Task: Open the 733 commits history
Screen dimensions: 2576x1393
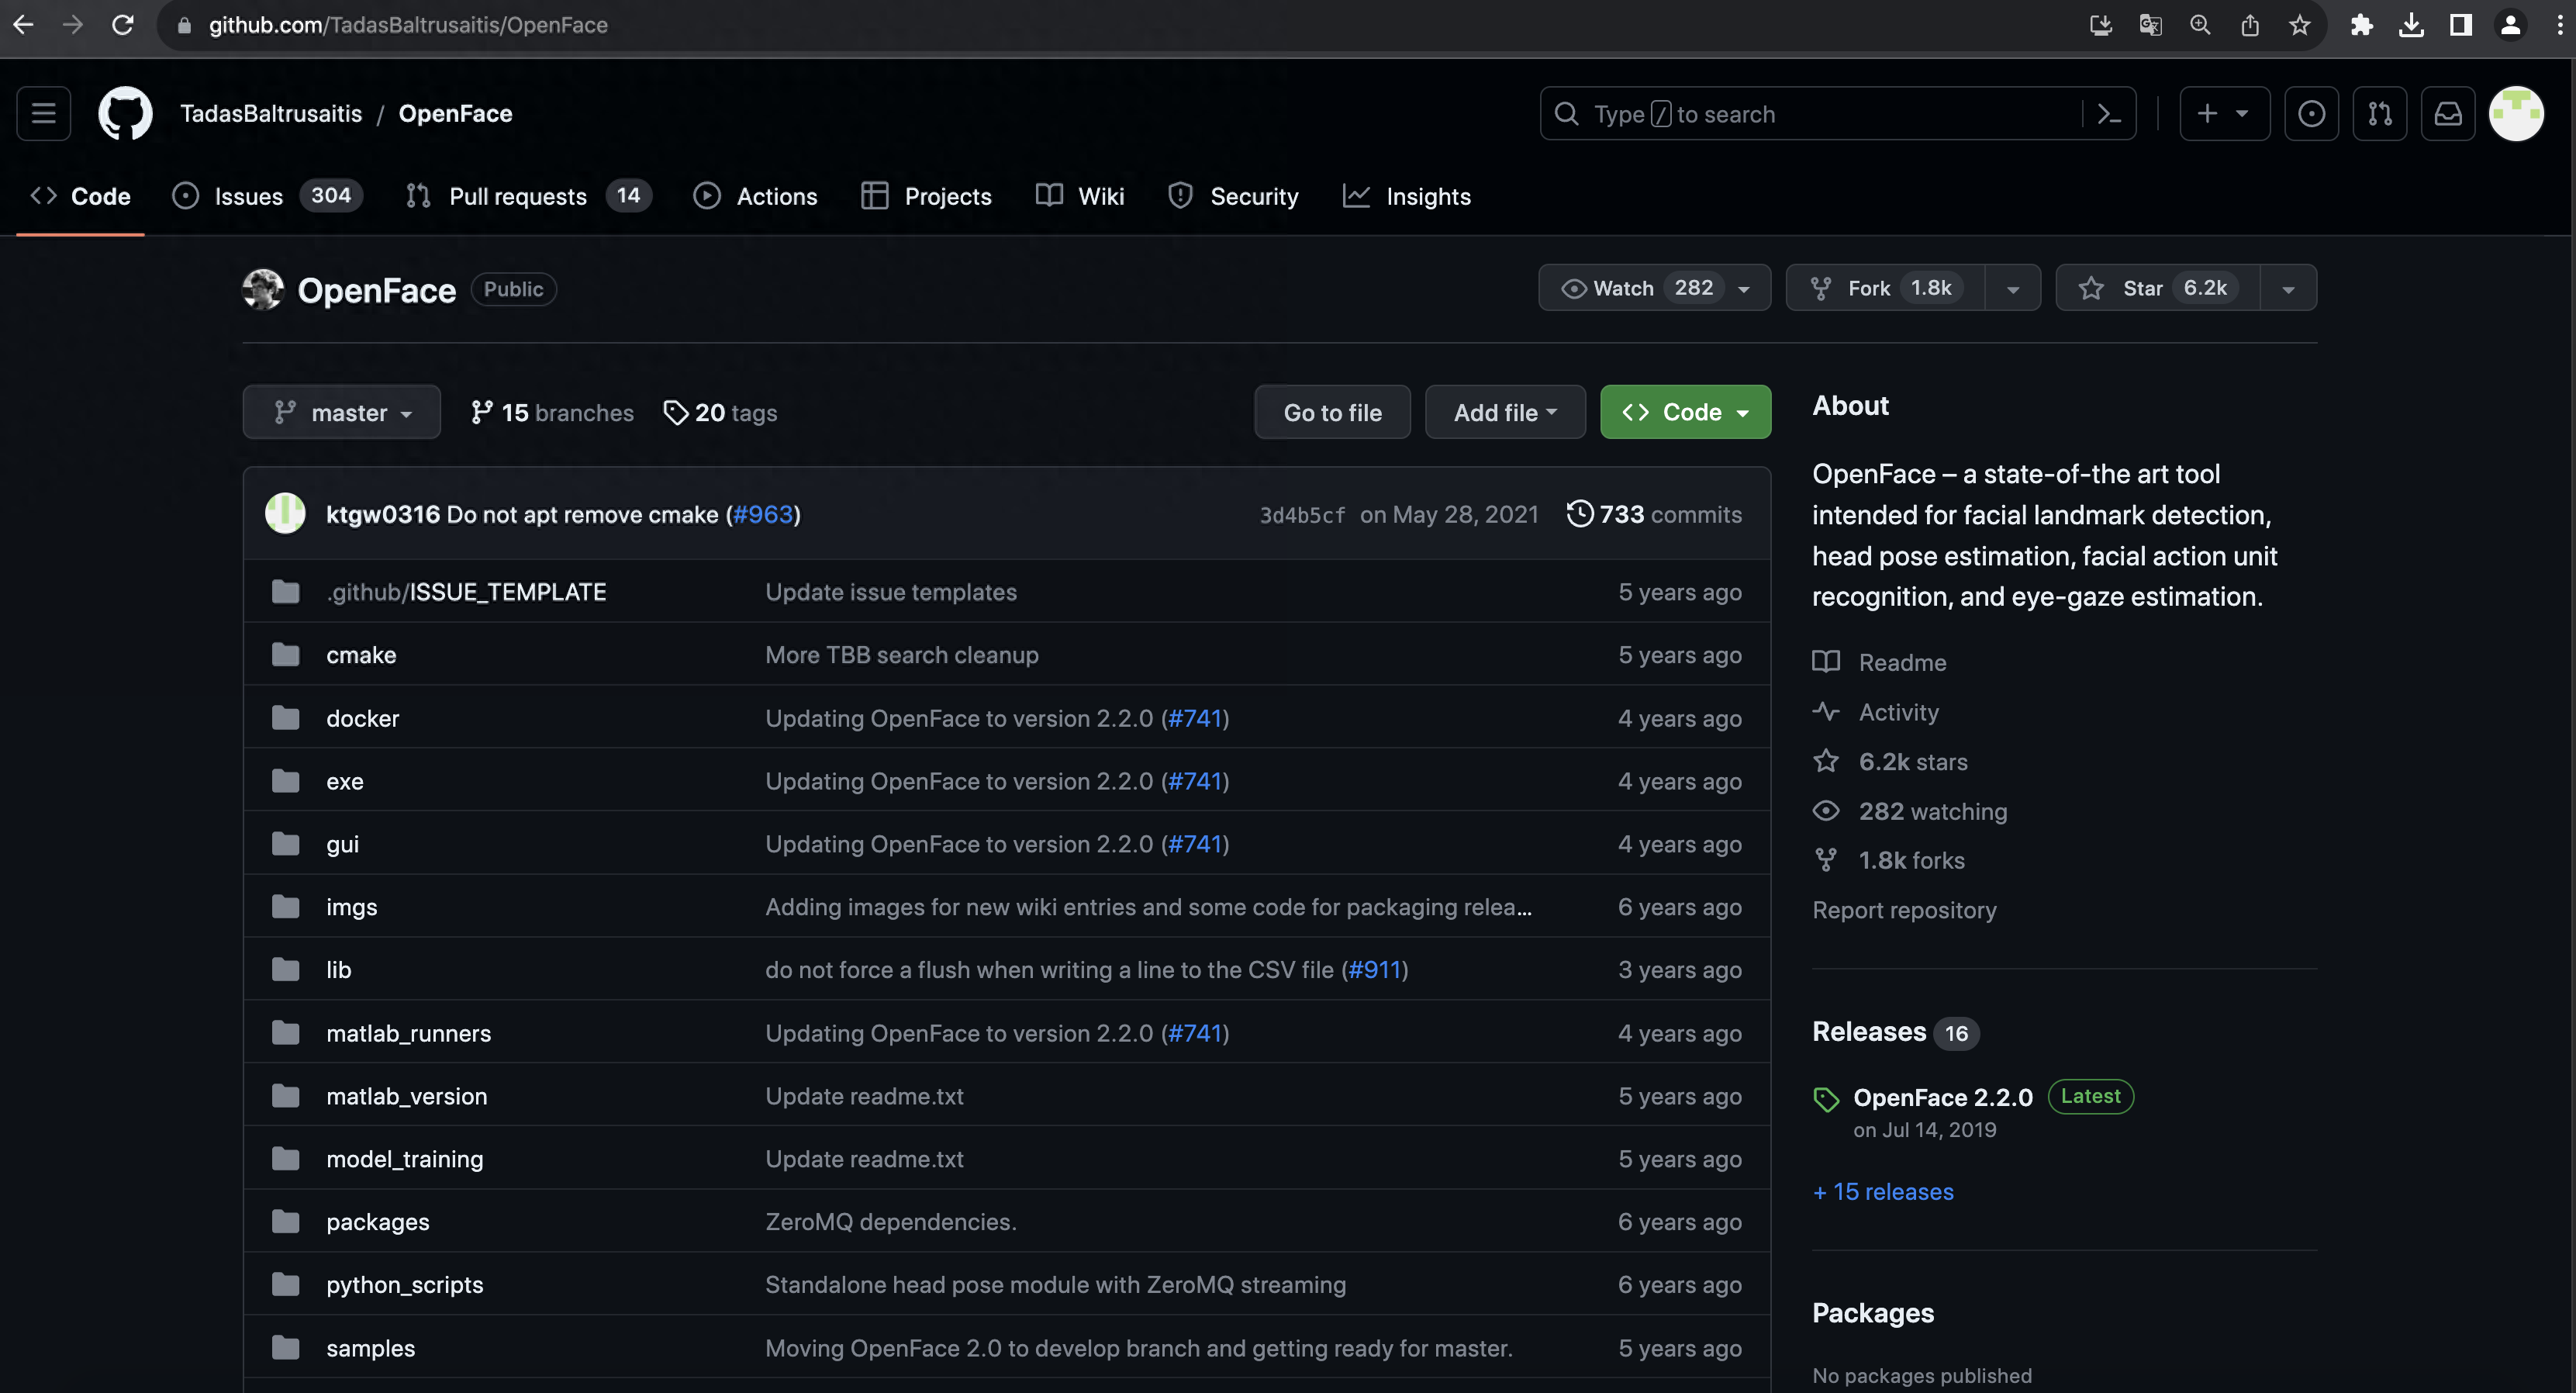Action: click(1654, 514)
